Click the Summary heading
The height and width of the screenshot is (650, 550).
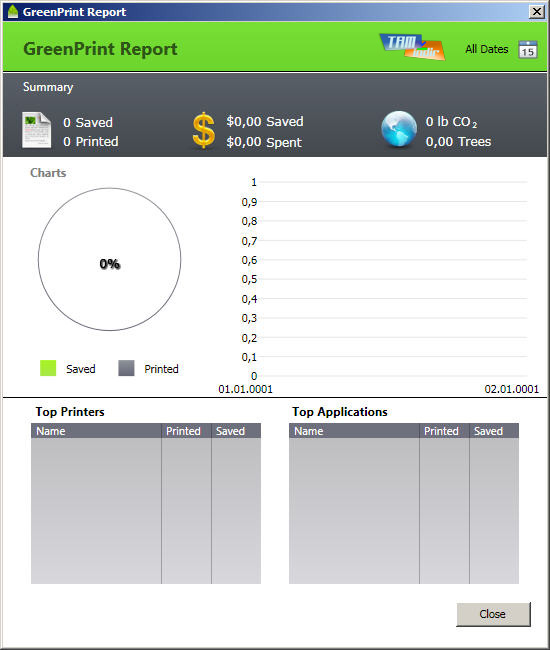click(48, 87)
